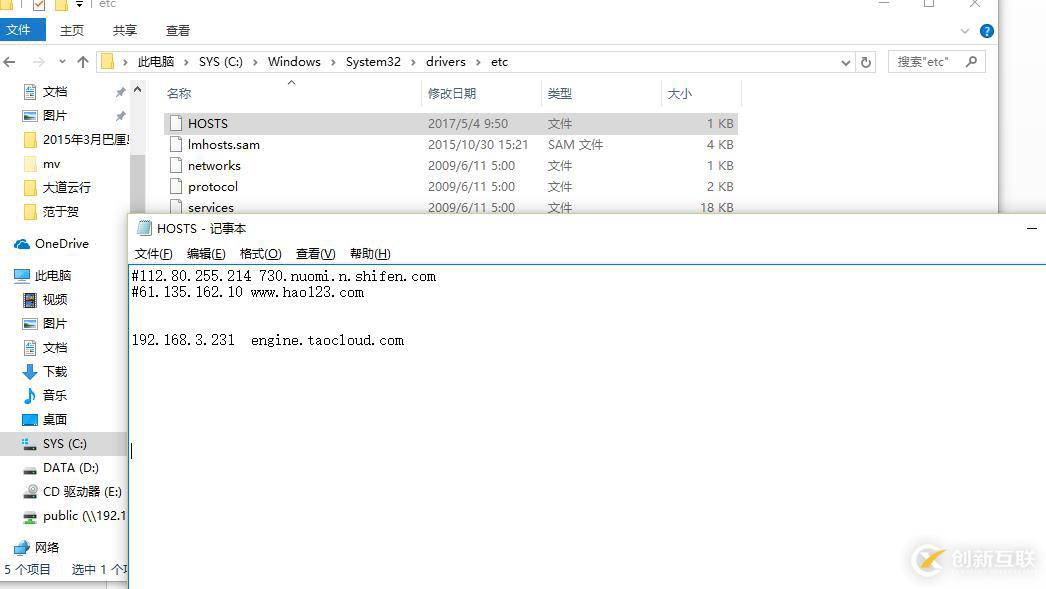Switch to the 查看 ribbon tab
This screenshot has height=589, width=1046.
point(177,31)
